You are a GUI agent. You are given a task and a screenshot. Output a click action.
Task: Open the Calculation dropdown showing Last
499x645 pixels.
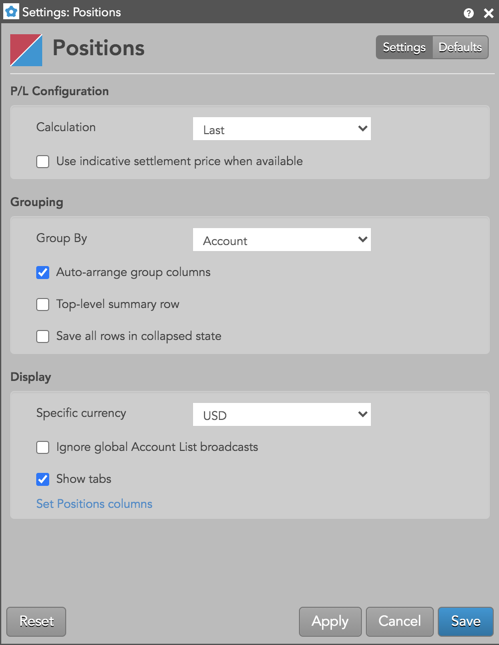(x=282, y=129)
